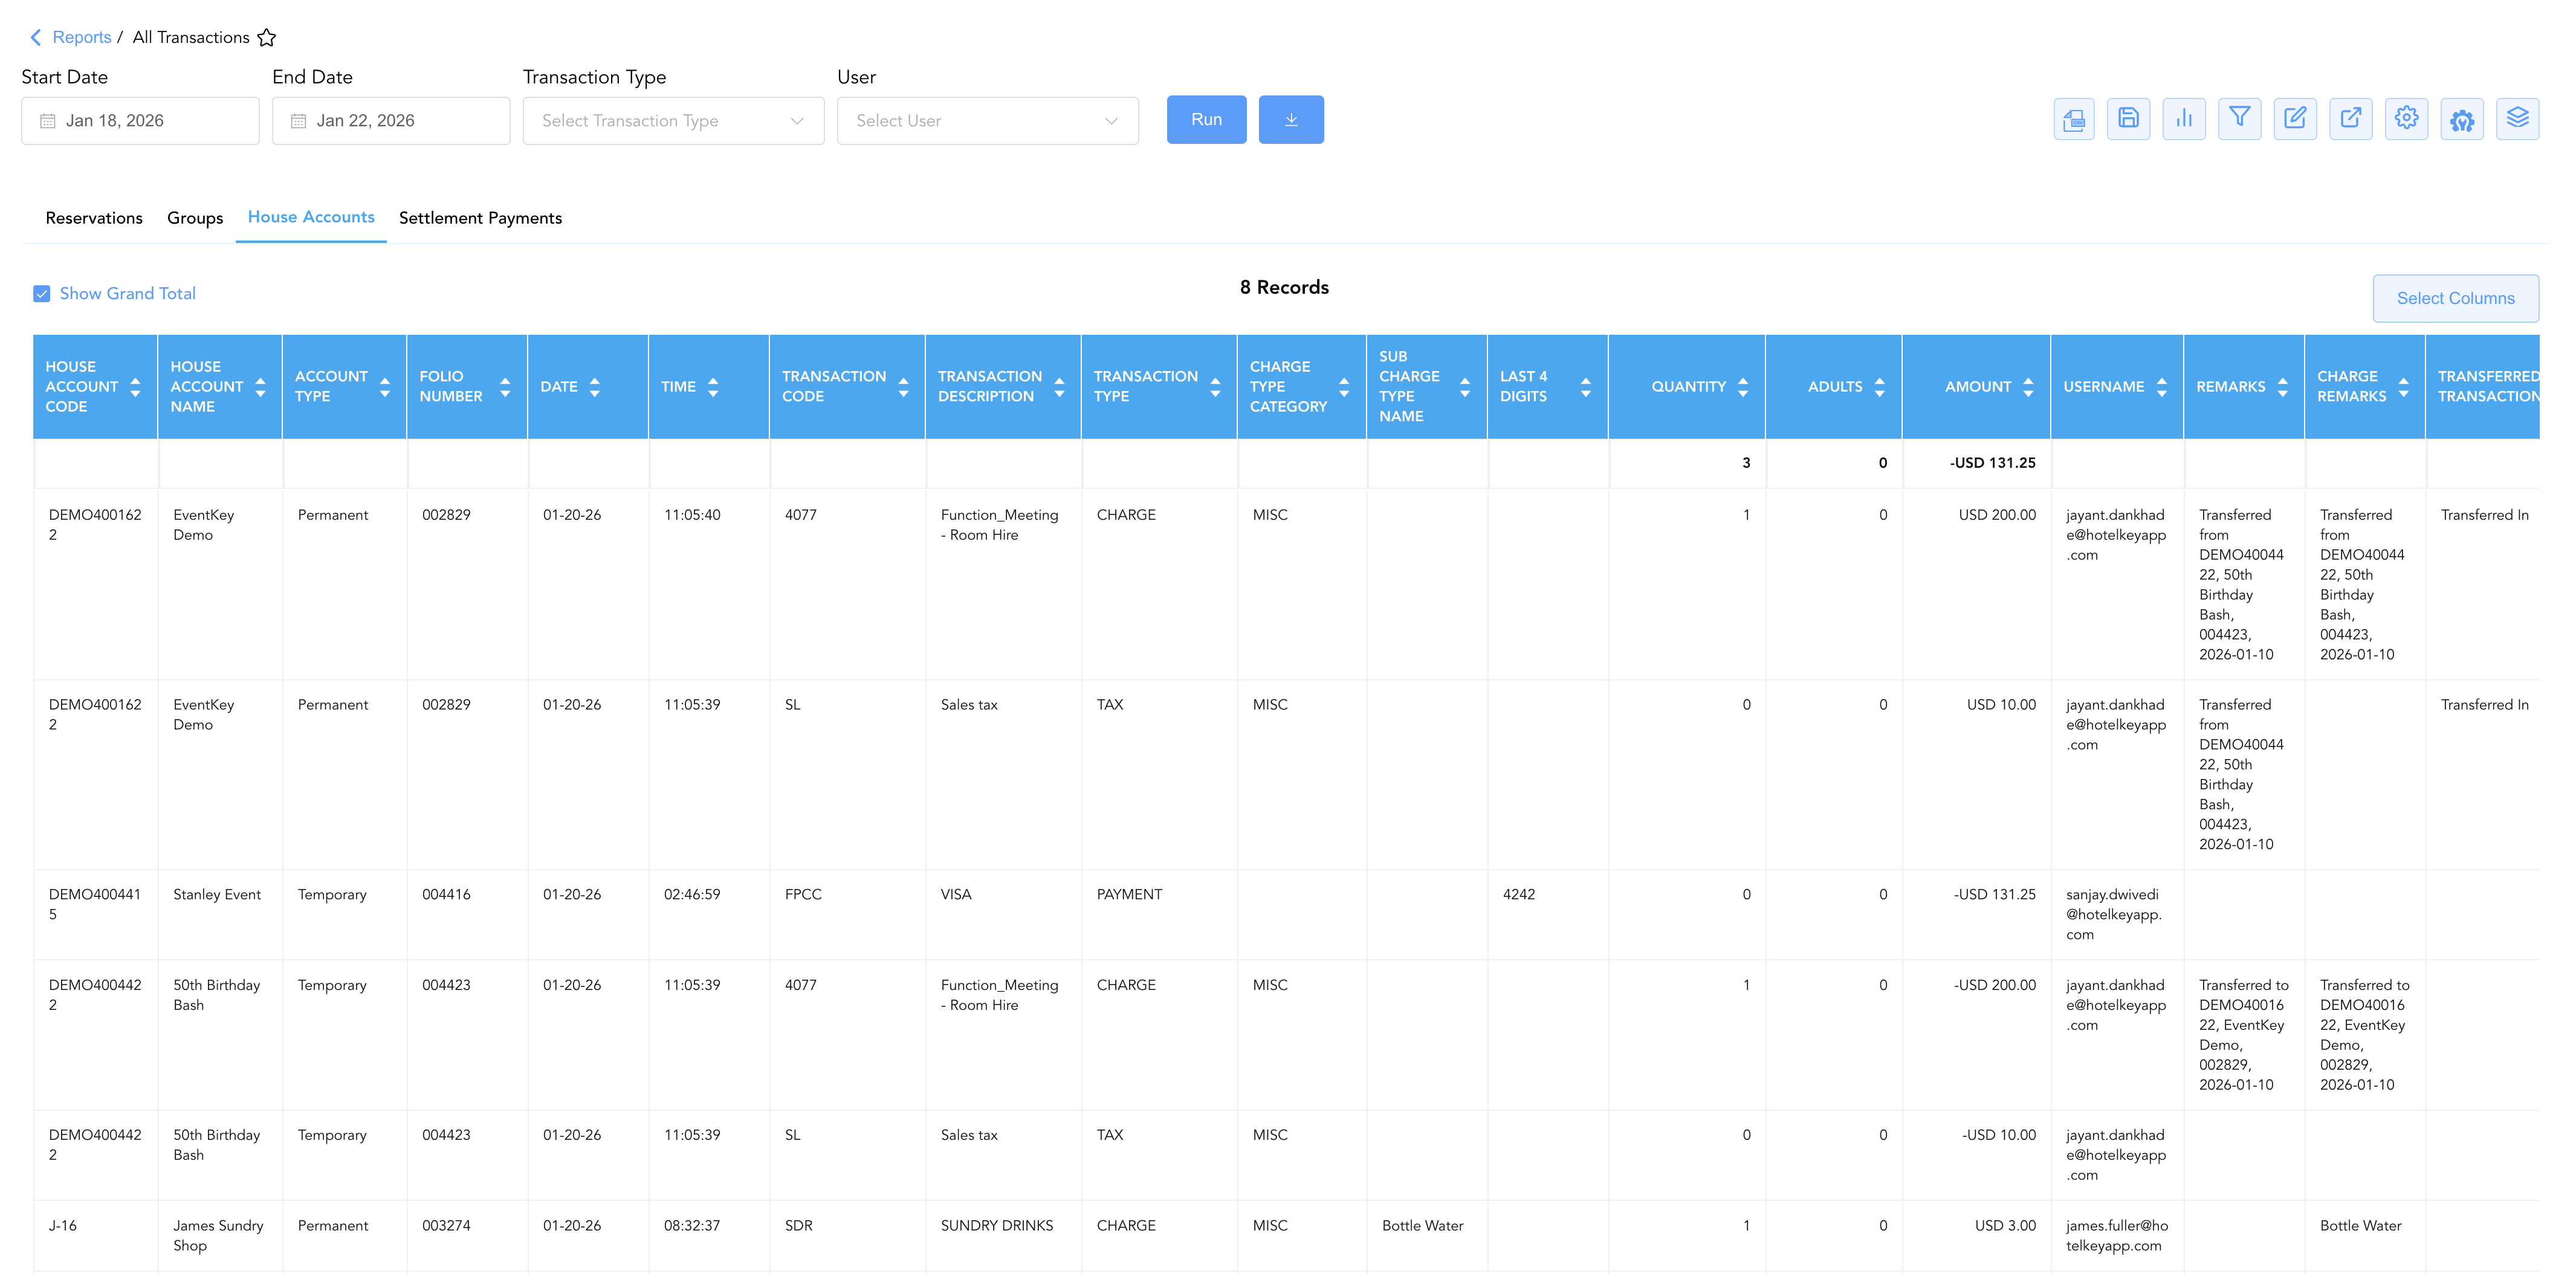Favorite the report with the star icon

(266, 38)
